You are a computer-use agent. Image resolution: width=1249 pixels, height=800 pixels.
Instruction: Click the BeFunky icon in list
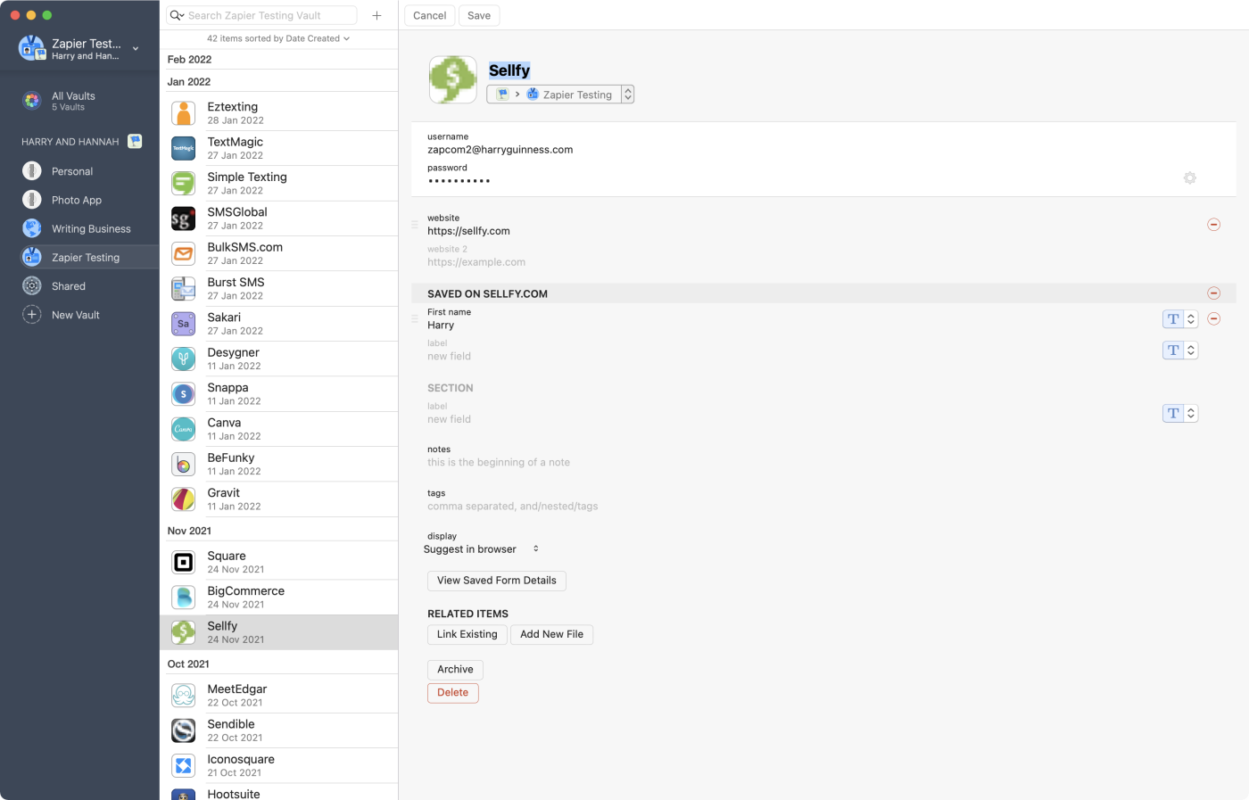click(x=183, y=463)
